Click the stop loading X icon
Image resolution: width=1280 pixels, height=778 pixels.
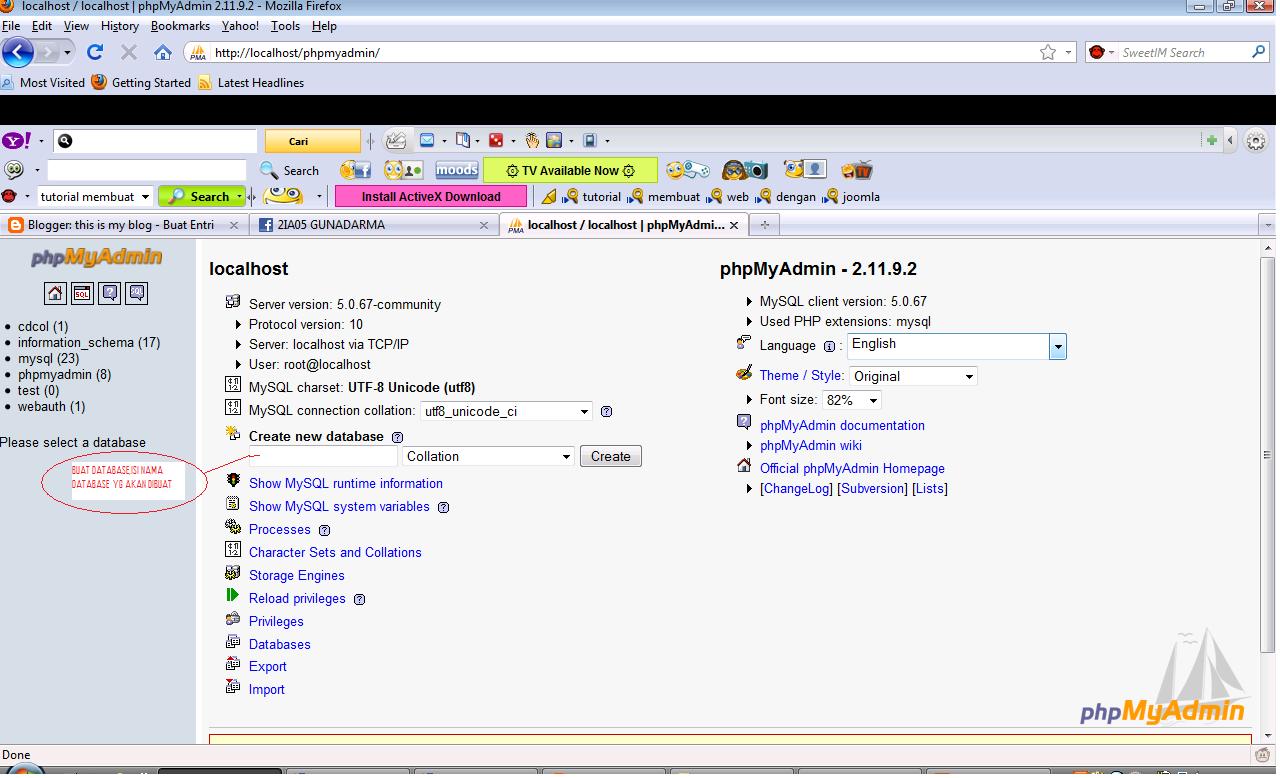pos(129,52)
